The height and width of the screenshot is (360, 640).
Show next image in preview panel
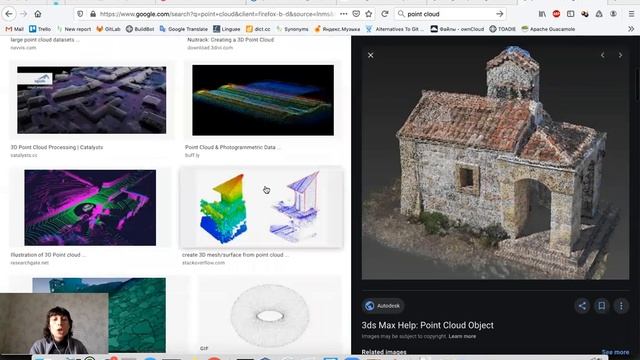click(x=620, y=55)
